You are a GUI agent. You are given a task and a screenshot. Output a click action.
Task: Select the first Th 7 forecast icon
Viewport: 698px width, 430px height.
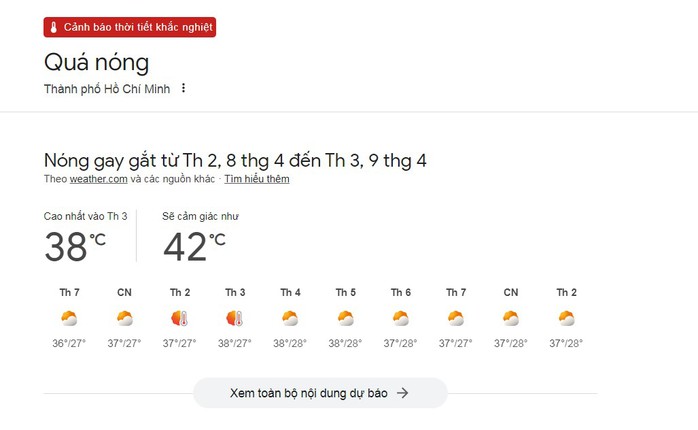tap(69, 318)
